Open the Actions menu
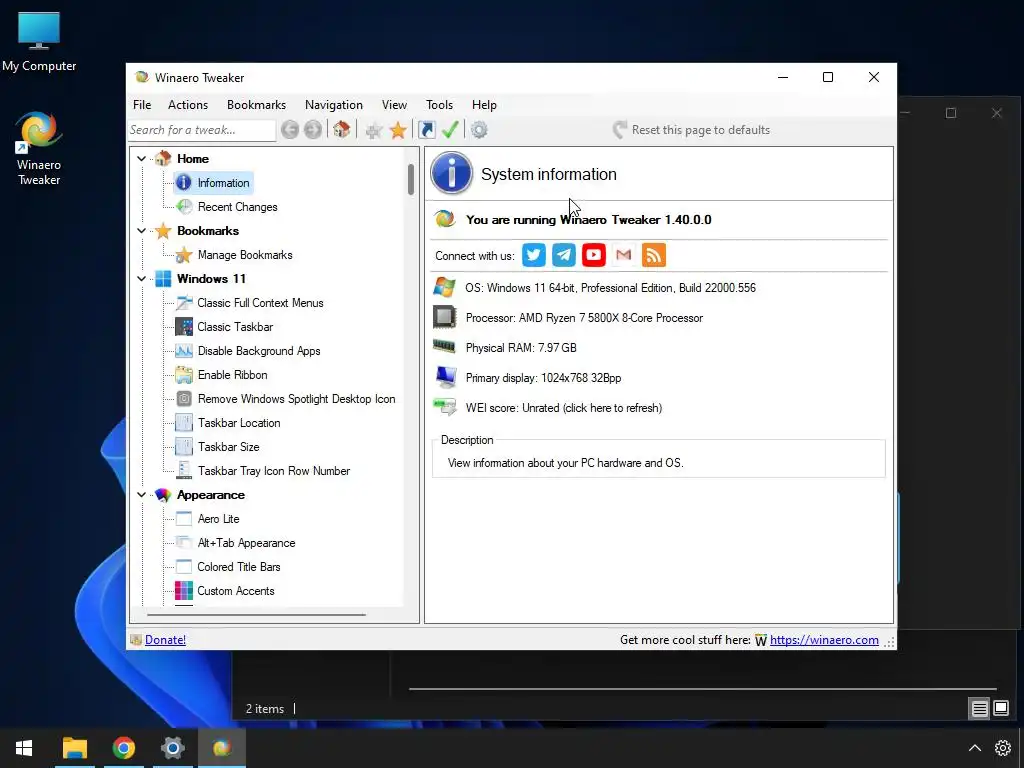This screenshot has height=768, width=1024. pos(188,104)
